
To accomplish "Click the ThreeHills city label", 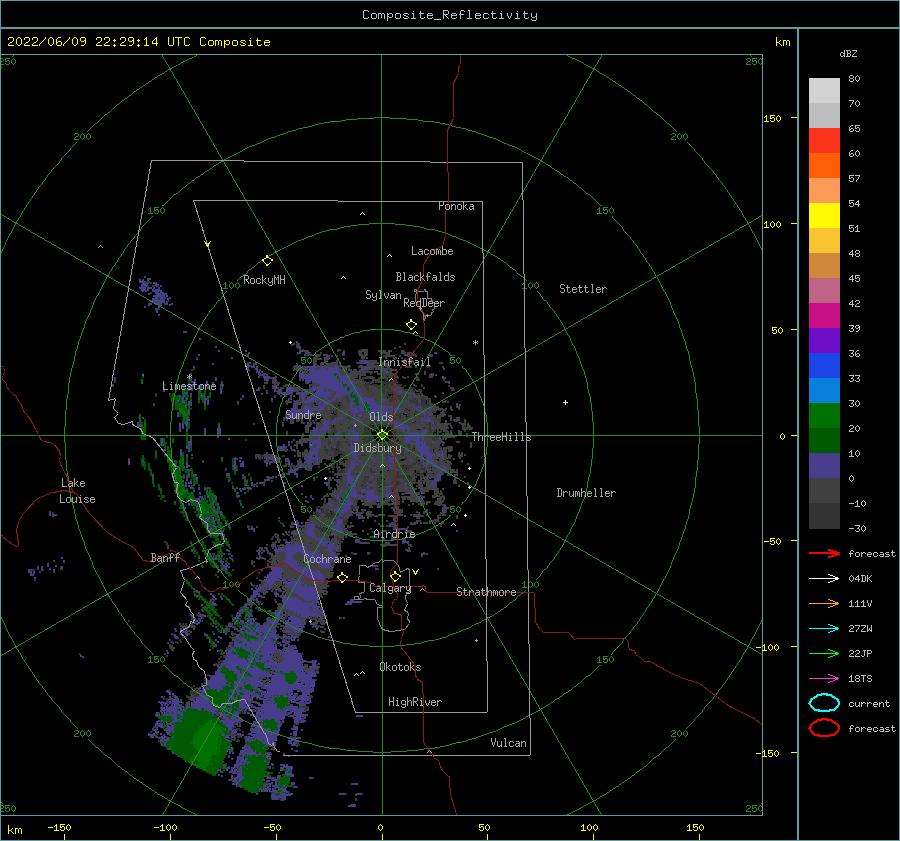I will click(x=501, y=437).
